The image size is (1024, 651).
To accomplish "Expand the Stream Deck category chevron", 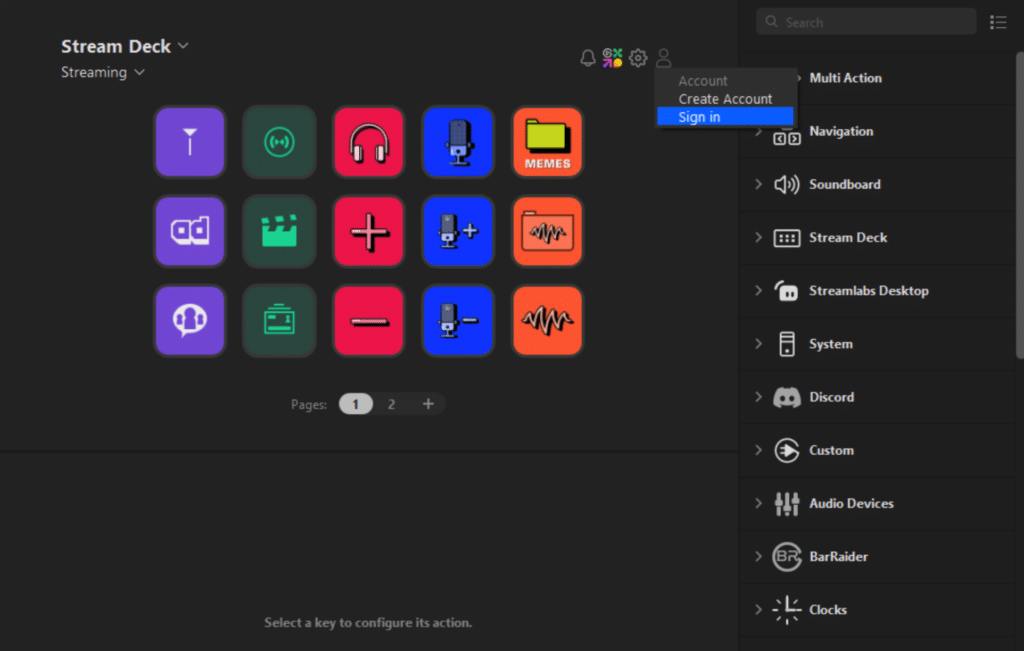I will tap(758, 238).
